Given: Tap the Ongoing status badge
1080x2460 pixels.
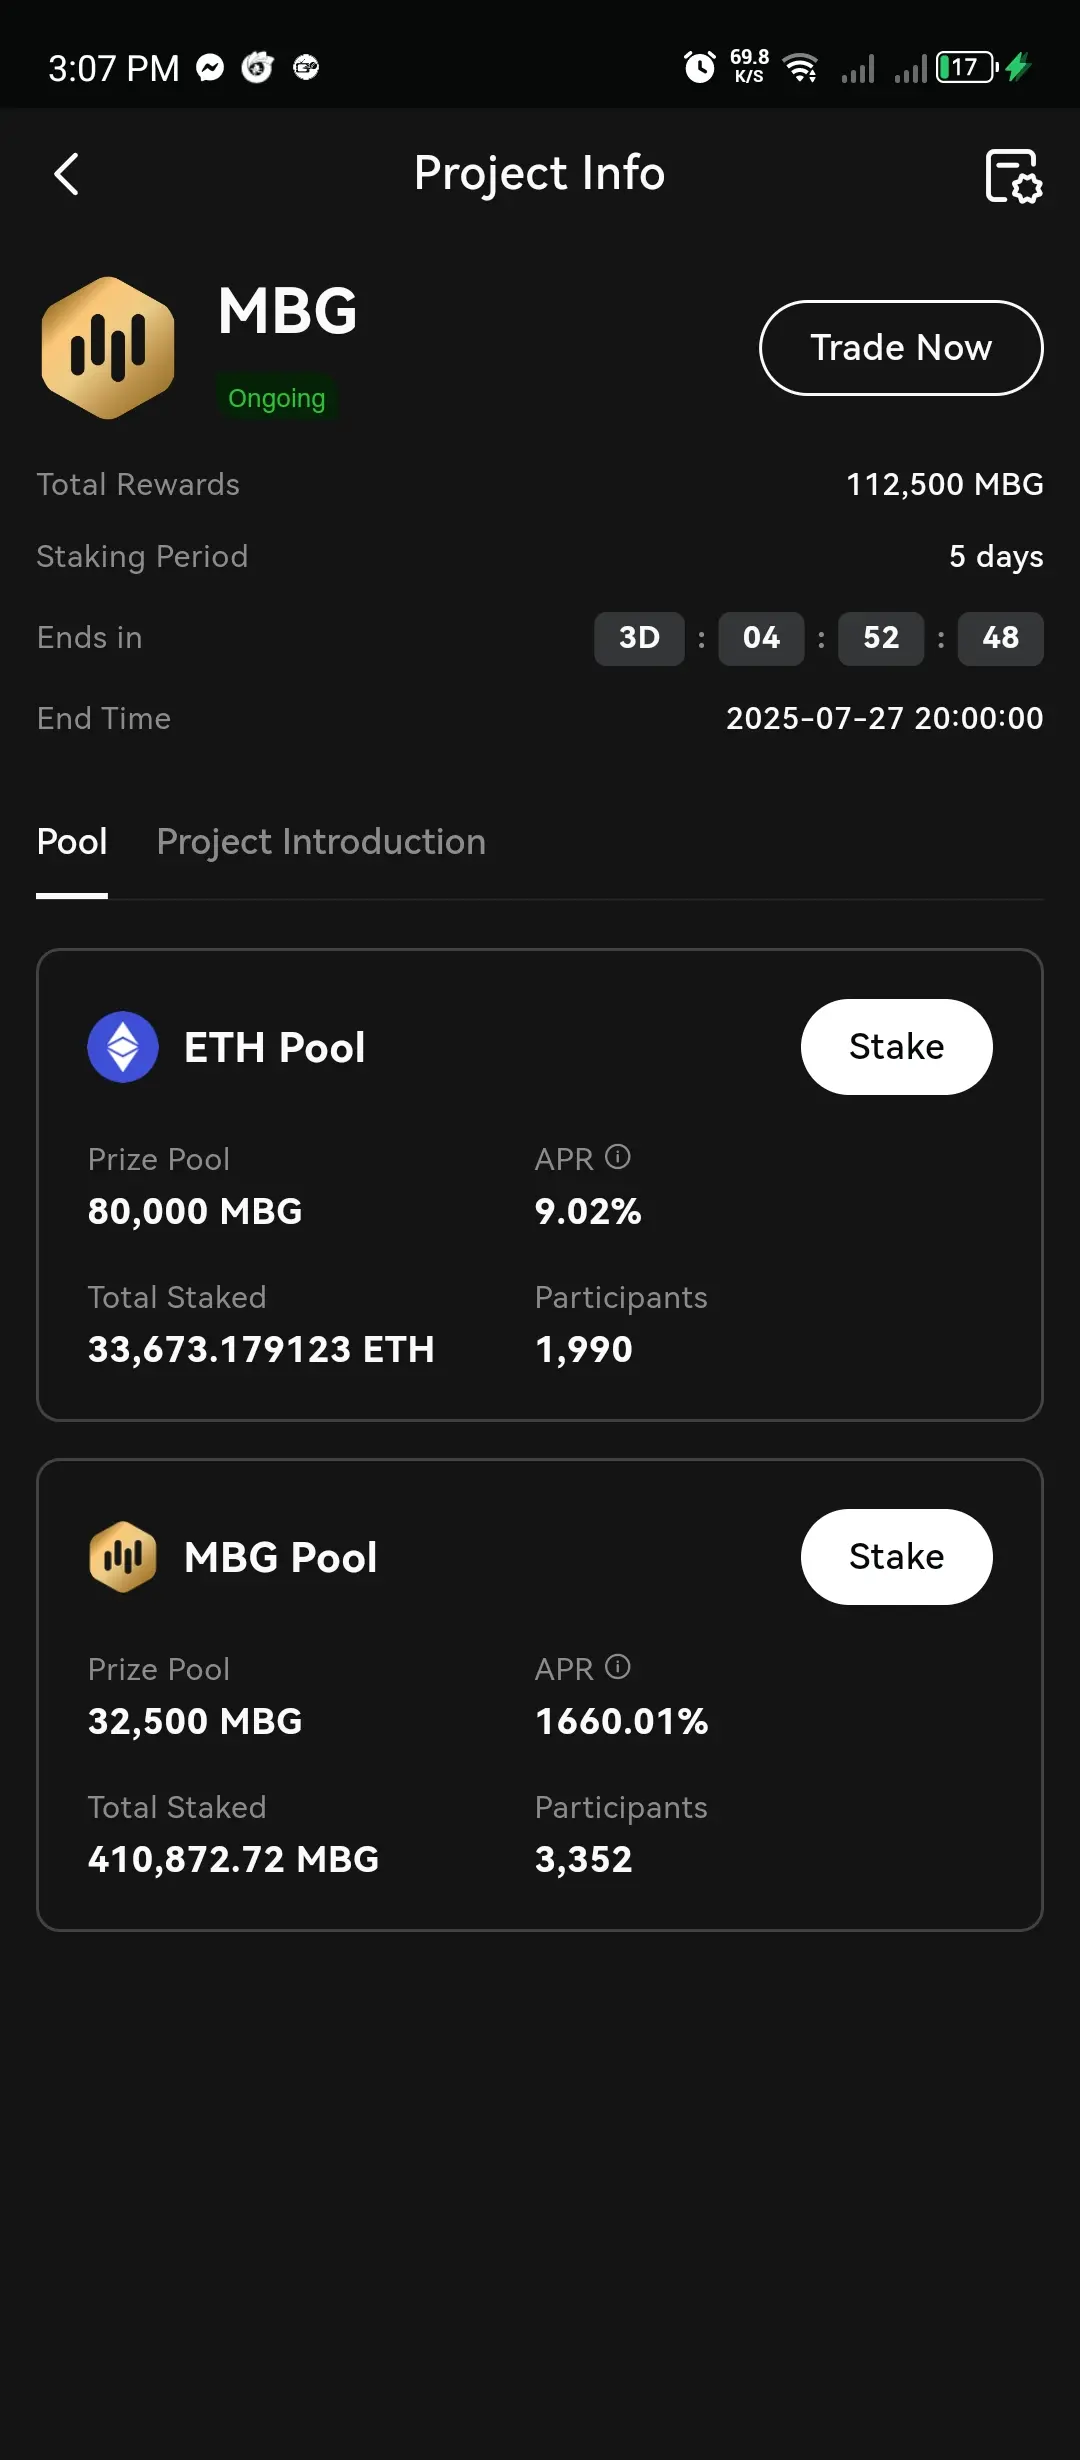Looking at the screenshot, I should 277,398.
